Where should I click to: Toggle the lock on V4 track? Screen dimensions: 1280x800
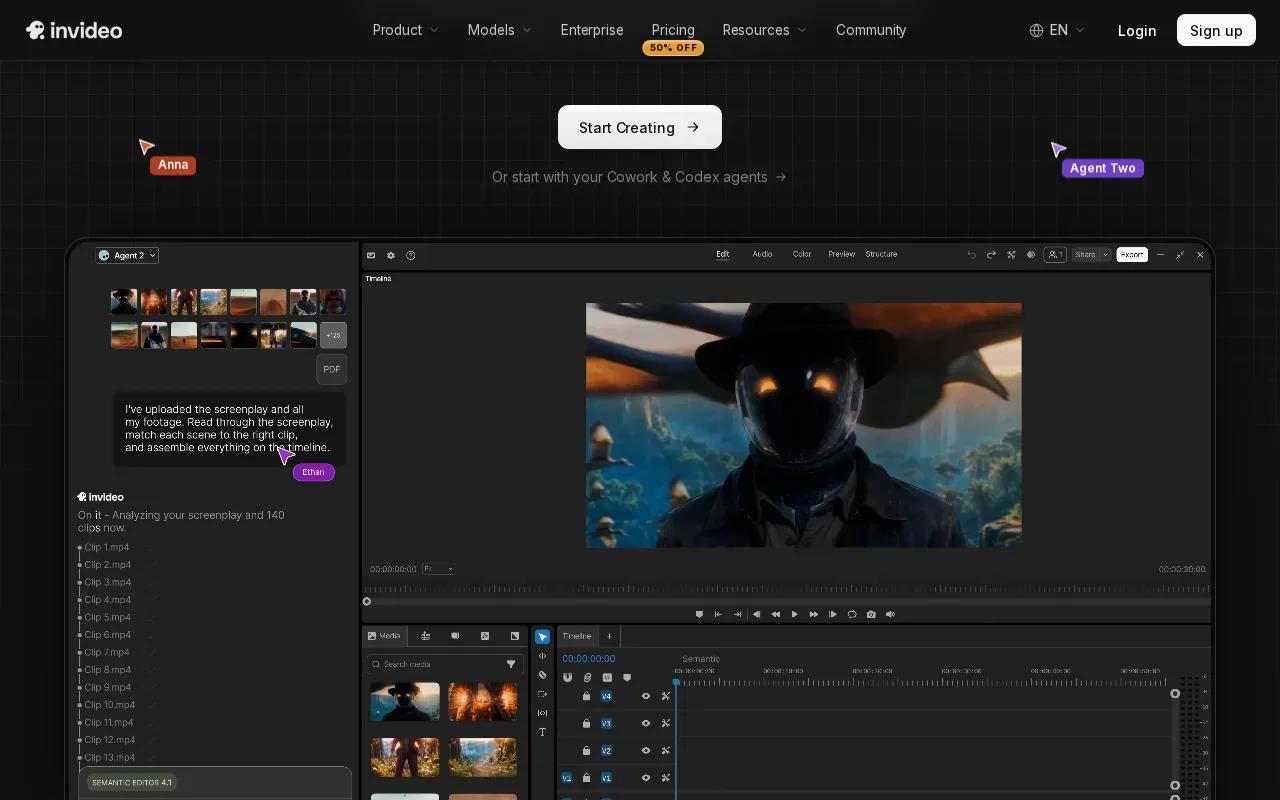click(587, 696)
